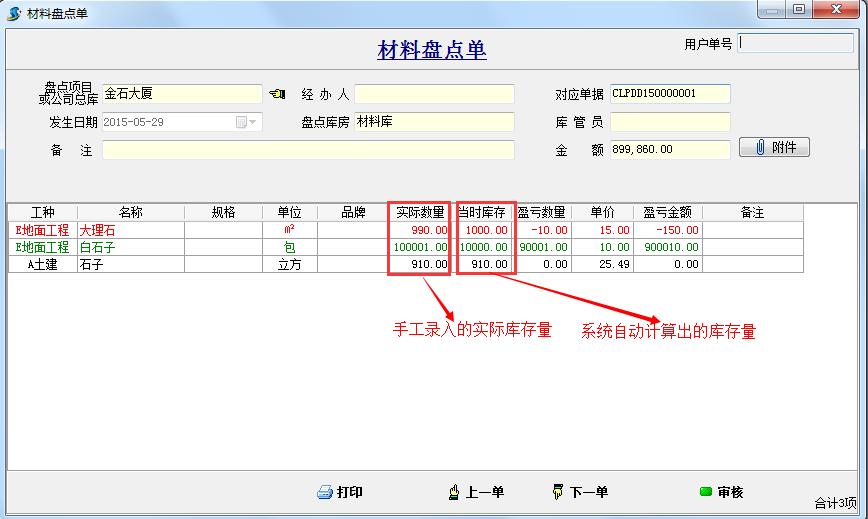Click the 材料盘点单 title link

432,51
